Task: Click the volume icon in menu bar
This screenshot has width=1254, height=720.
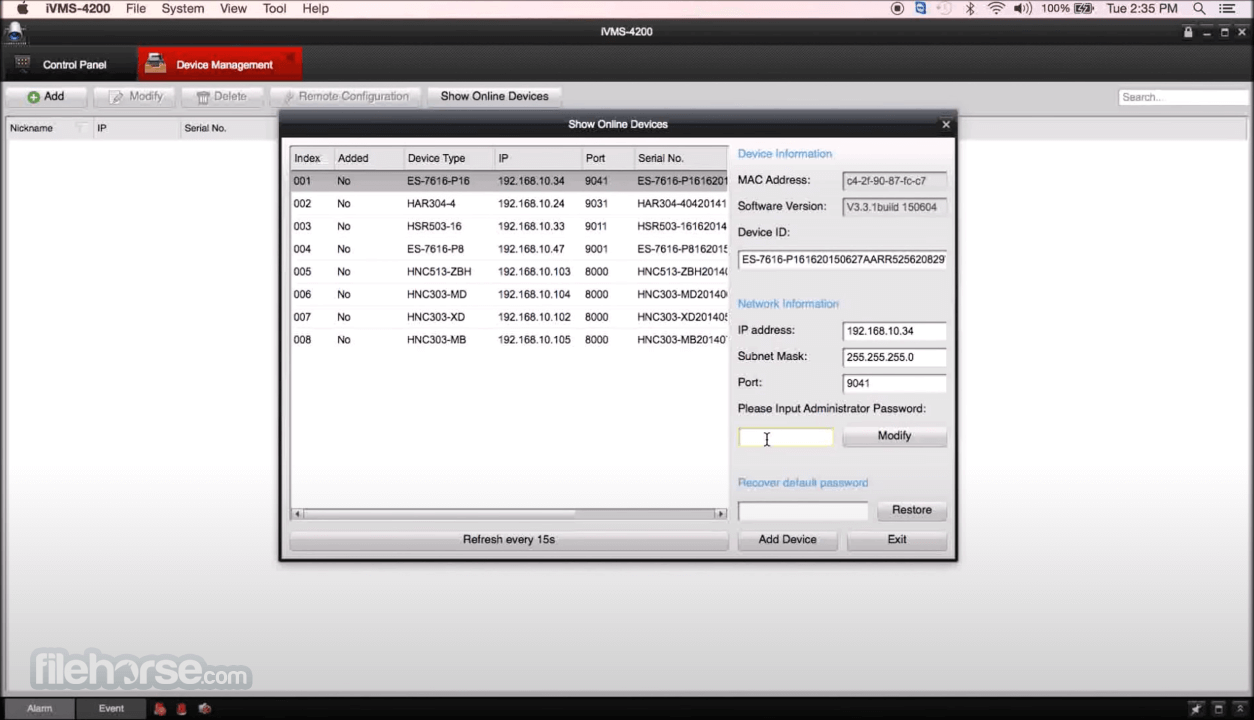Action: (1022, 8)
